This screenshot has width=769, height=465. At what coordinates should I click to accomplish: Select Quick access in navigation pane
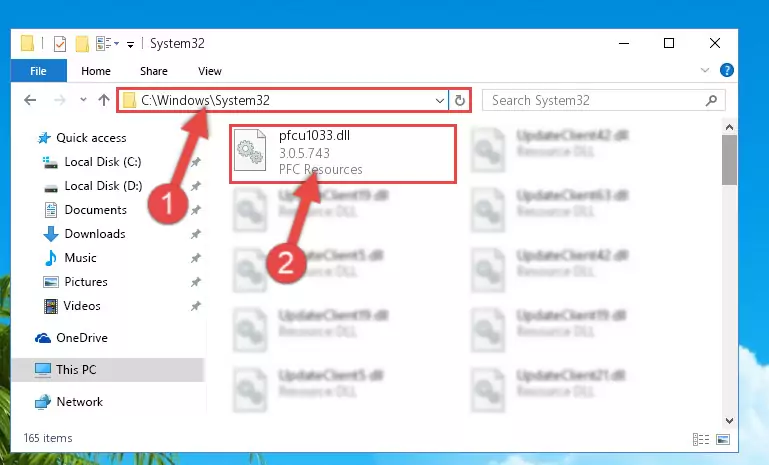91,138
